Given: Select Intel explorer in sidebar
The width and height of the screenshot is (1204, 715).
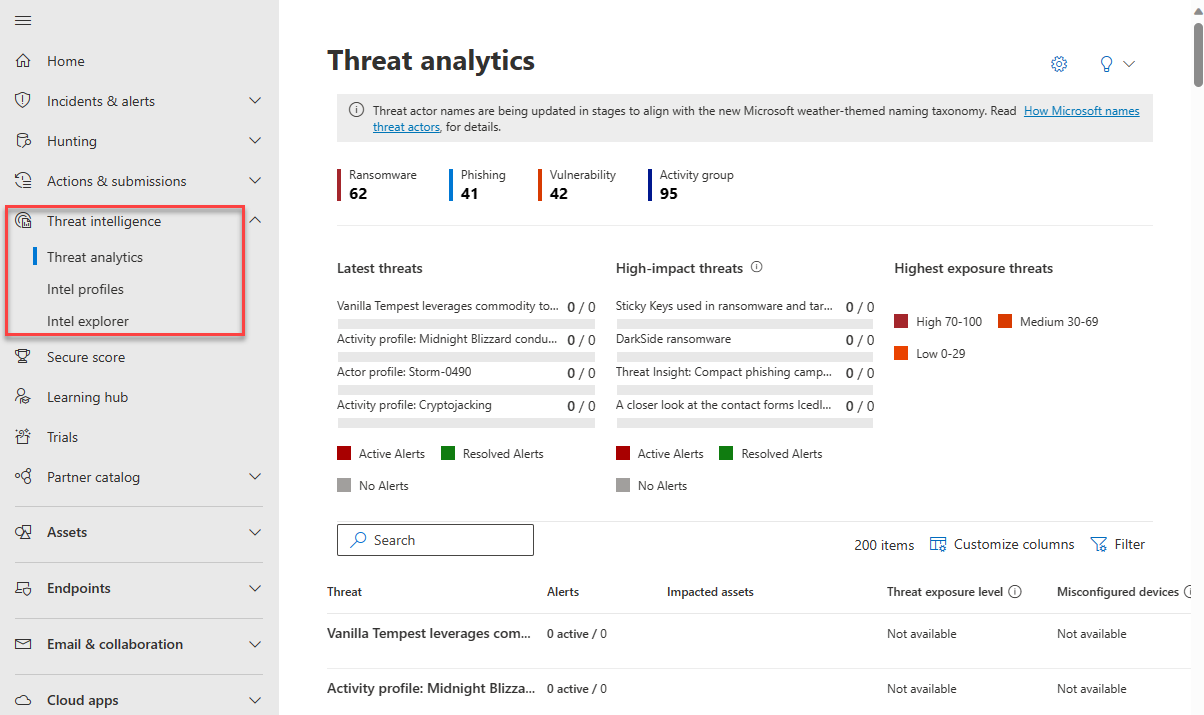Looking at the screenshot, I should pyautogui.click(x=87, y=321).
